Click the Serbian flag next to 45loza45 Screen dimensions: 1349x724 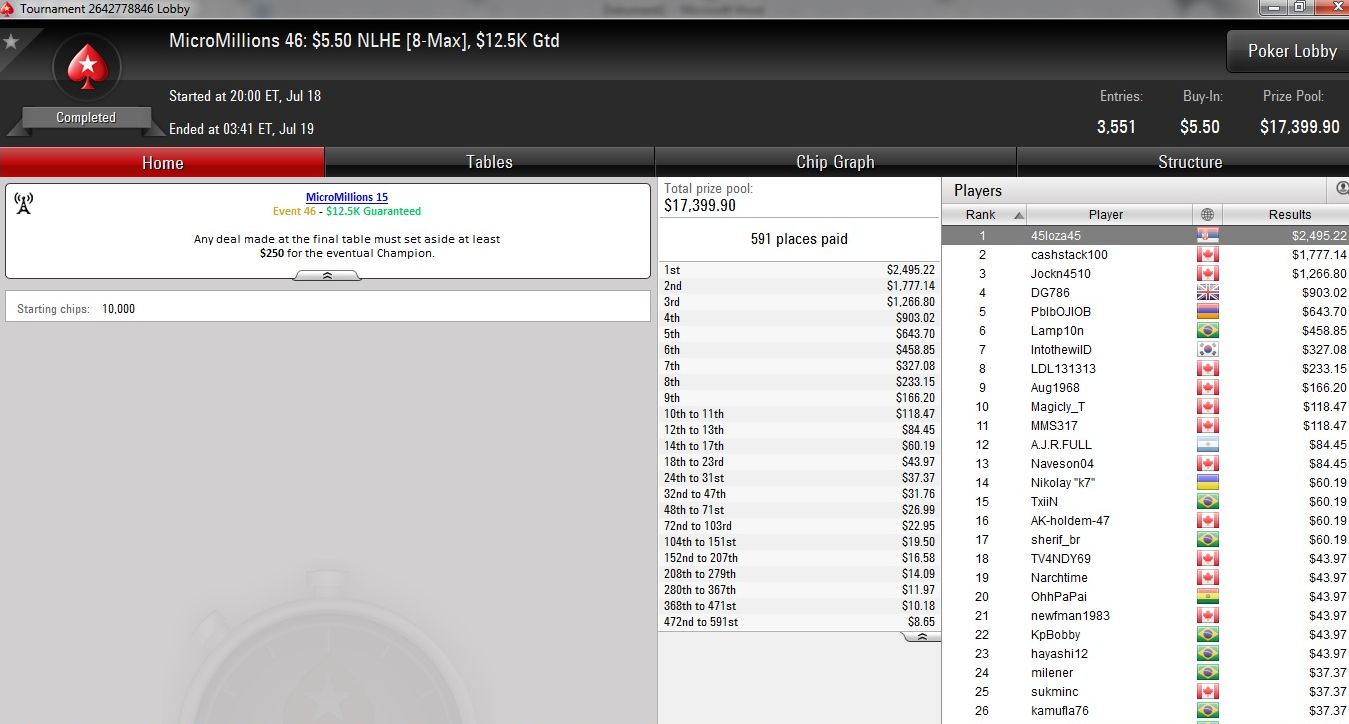point(1207,236)
